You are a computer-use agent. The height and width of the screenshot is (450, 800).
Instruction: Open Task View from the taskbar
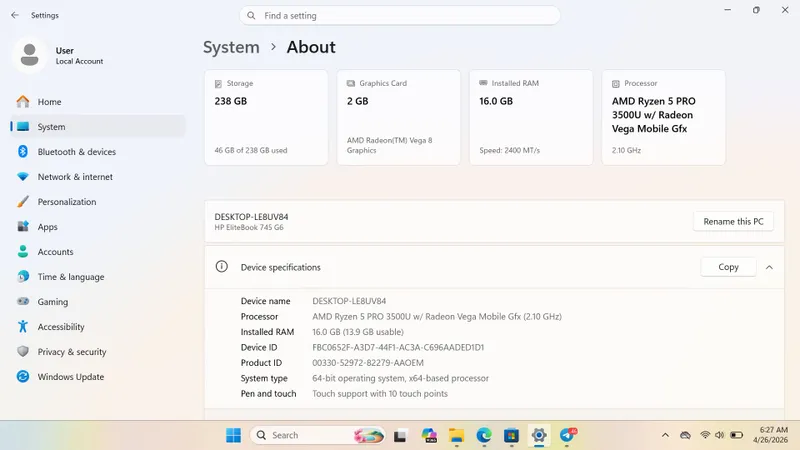point(401,436)
